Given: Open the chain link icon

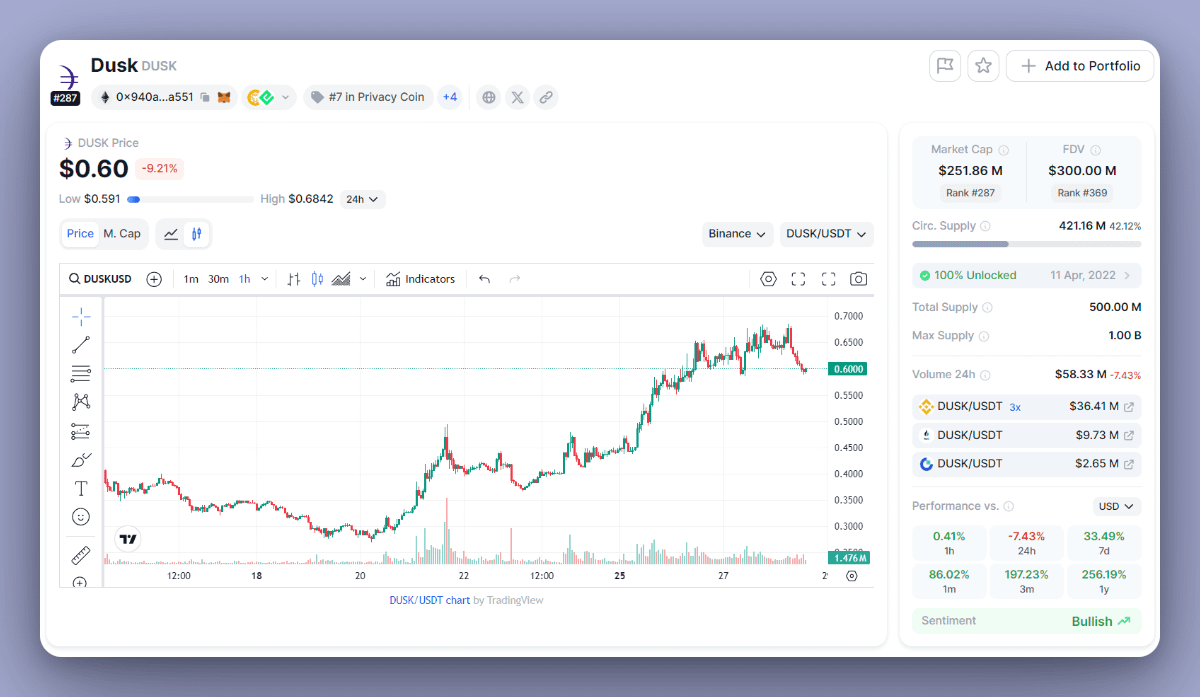Looking at the screenshot, I should (x=545, y=97).
